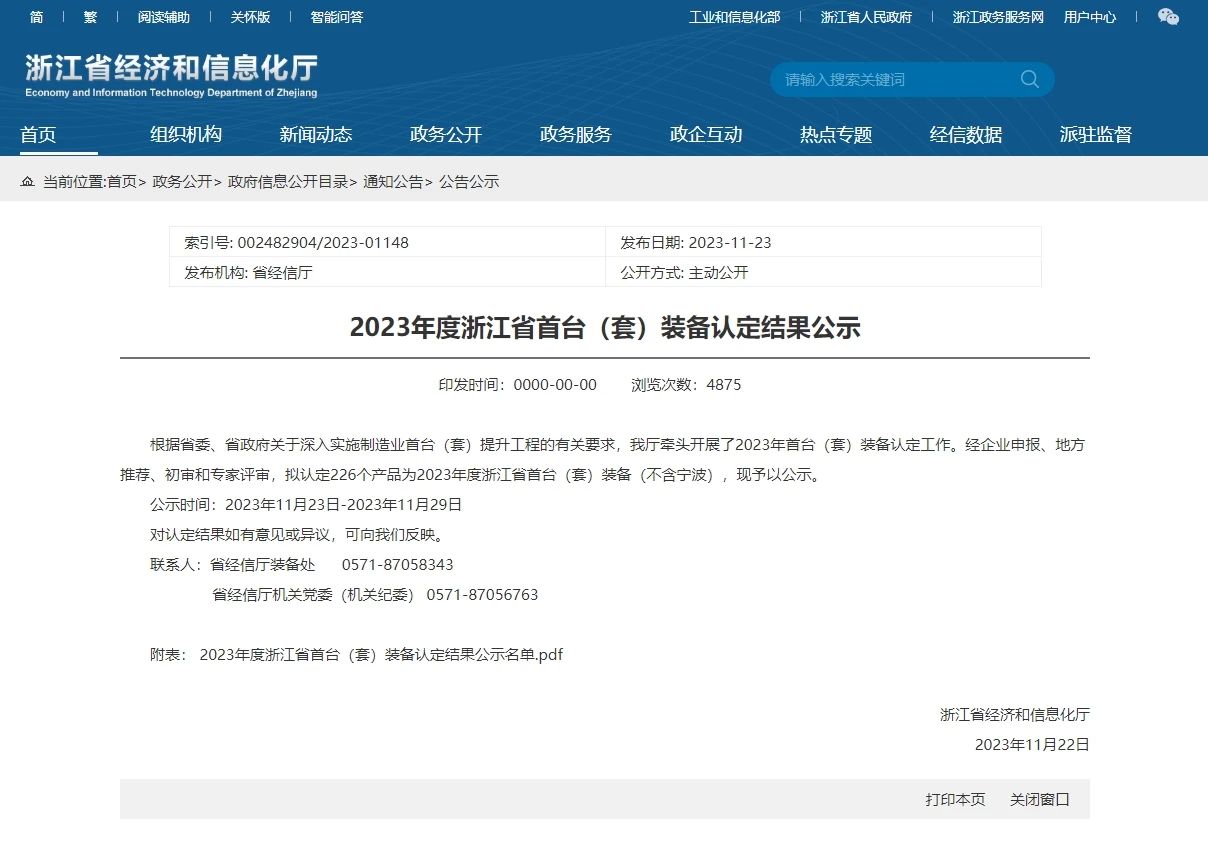
Task: Go to 首页 home tab
Action: [38, 134]
